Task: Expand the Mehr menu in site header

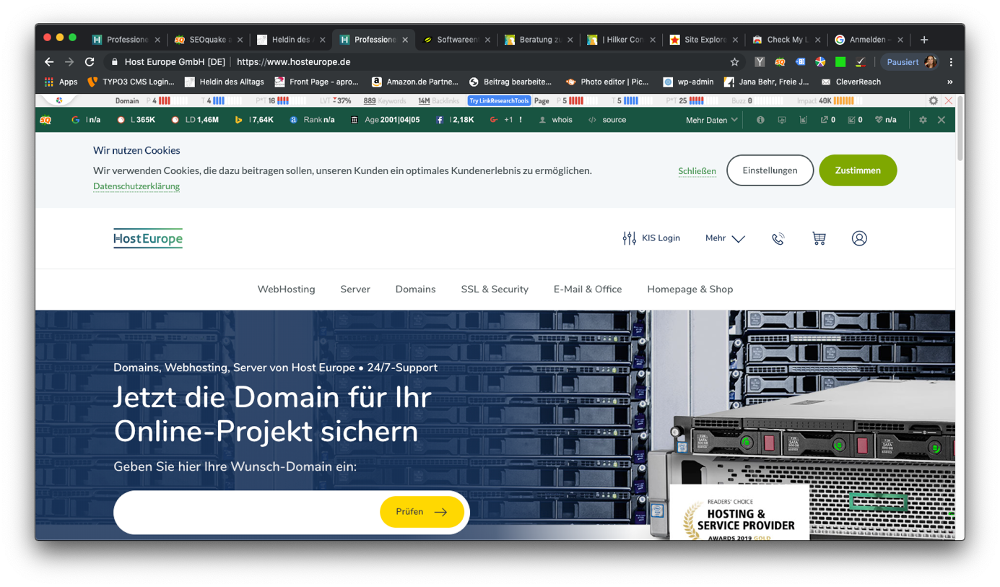Action: [x=725, y=239]
